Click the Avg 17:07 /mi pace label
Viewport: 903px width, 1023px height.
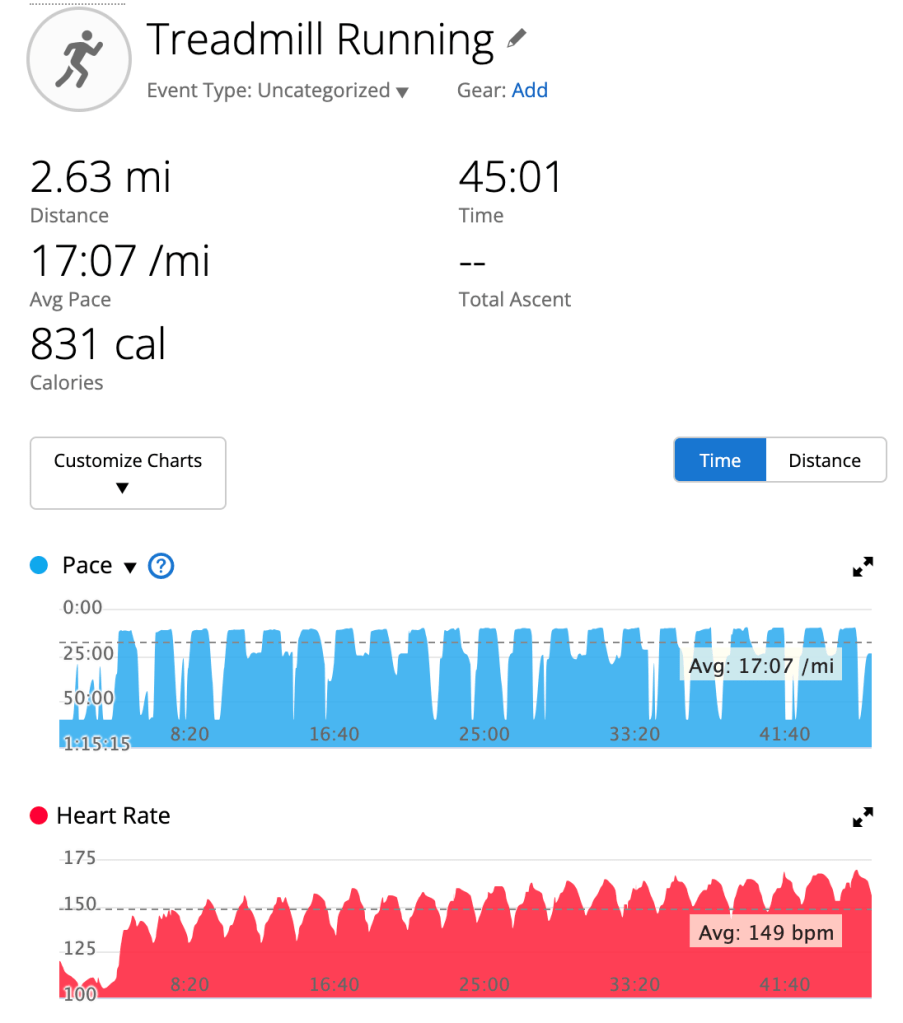761,666
